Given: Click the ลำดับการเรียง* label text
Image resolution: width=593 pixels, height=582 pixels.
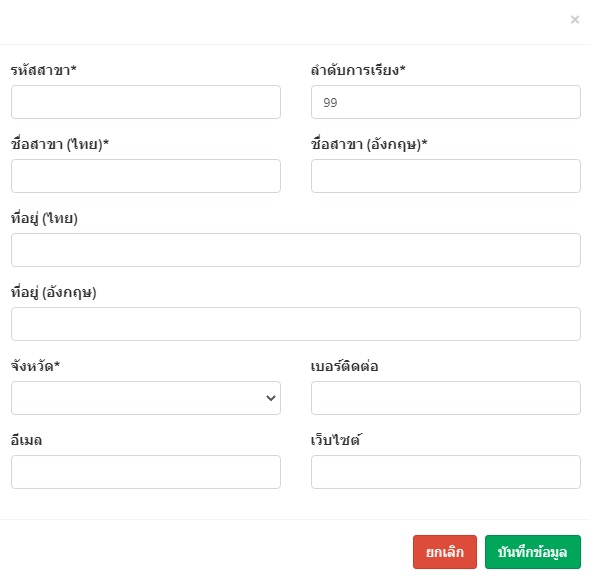Looking at the screenshot, I should (358, 70).
